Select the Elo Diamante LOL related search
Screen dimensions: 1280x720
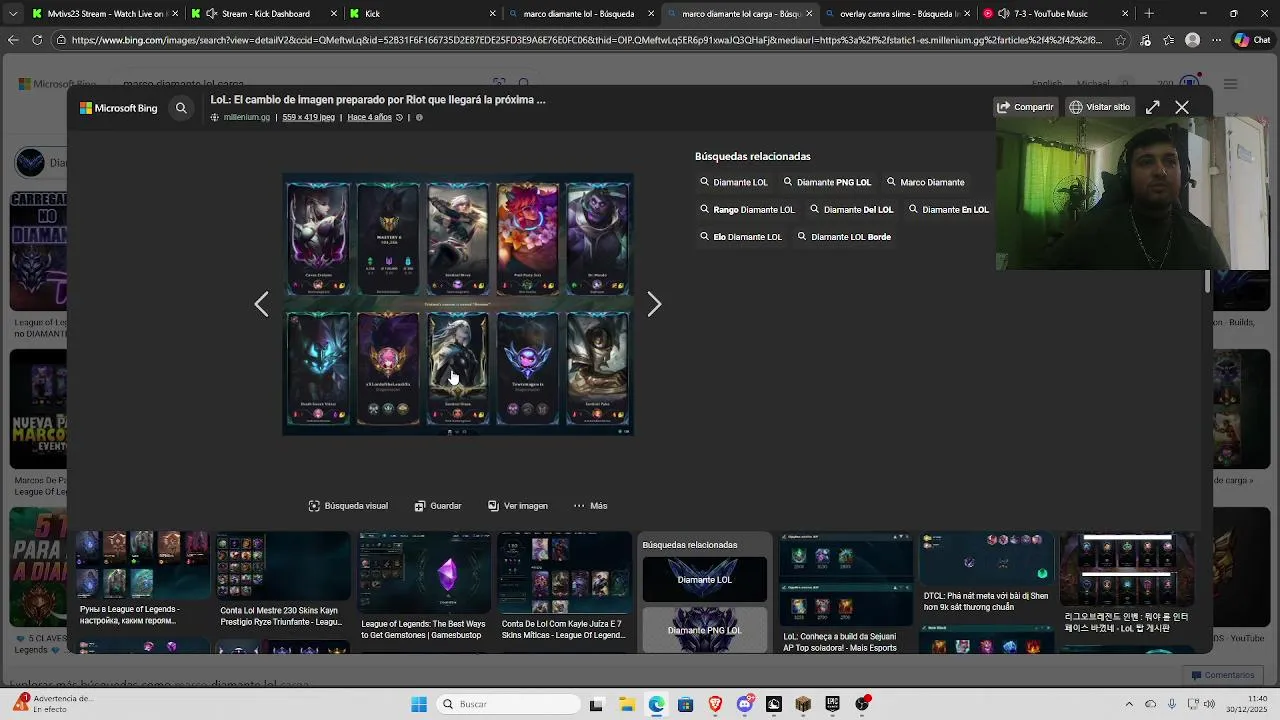coord(741,237)
